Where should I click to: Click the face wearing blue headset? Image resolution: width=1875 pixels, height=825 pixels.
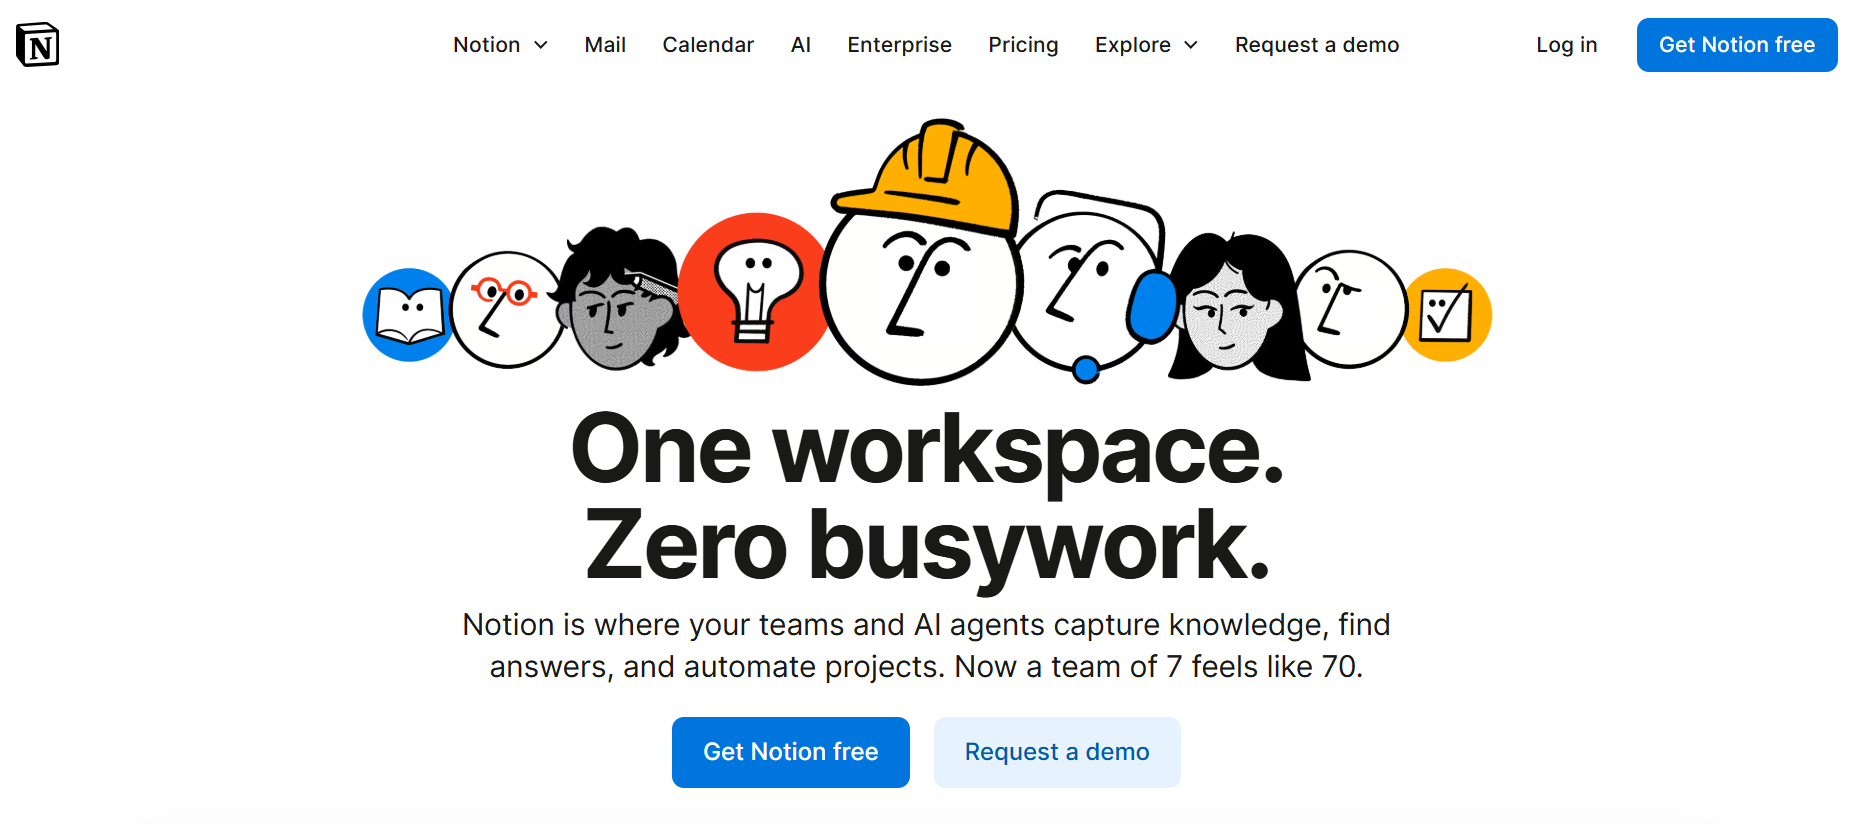pos(1085,285)
